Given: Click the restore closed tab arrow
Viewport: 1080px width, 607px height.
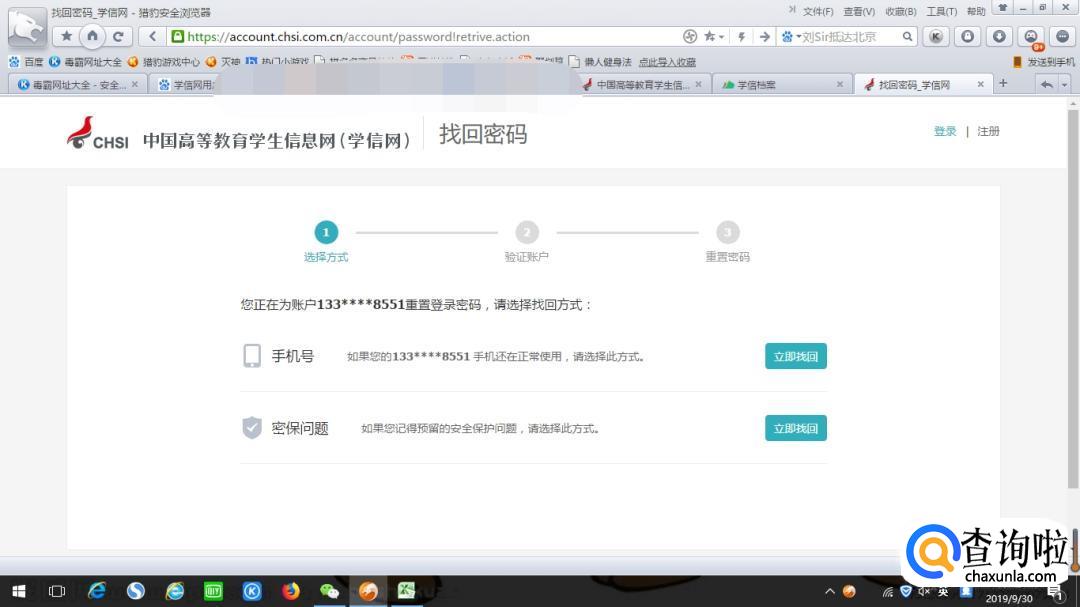Looking at the screenshot, I should (x=1046, y=84).
